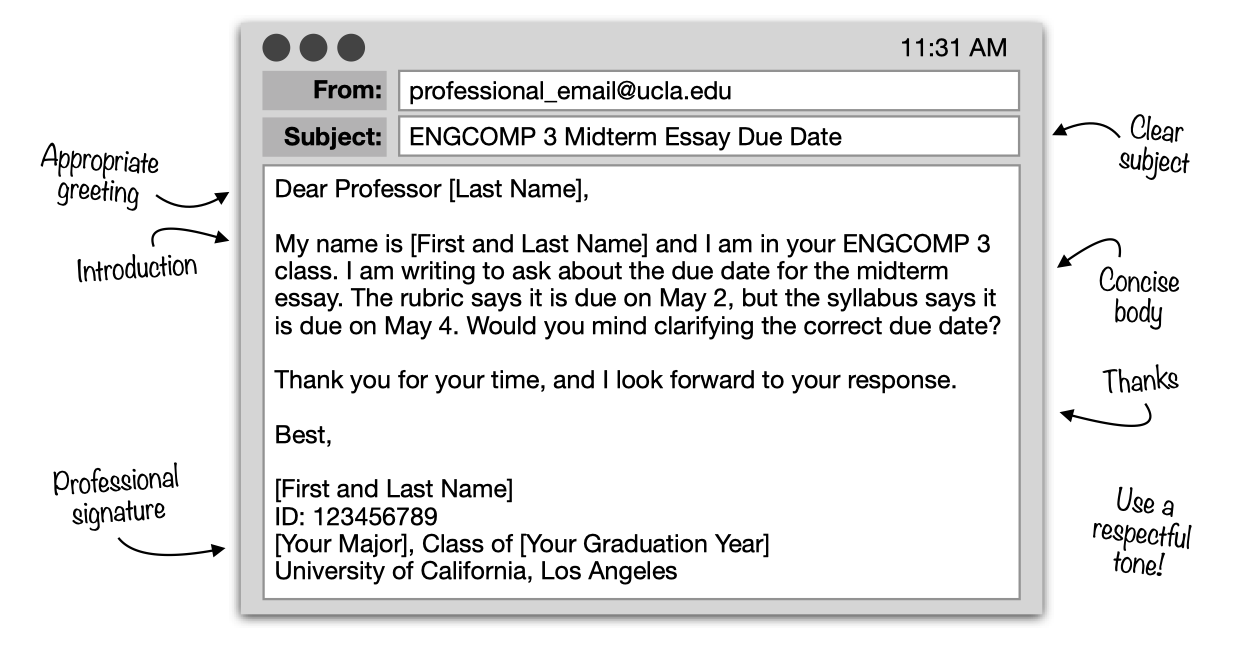
Task: Click the Professional signature annotation
Action: (x=116, y=495)
